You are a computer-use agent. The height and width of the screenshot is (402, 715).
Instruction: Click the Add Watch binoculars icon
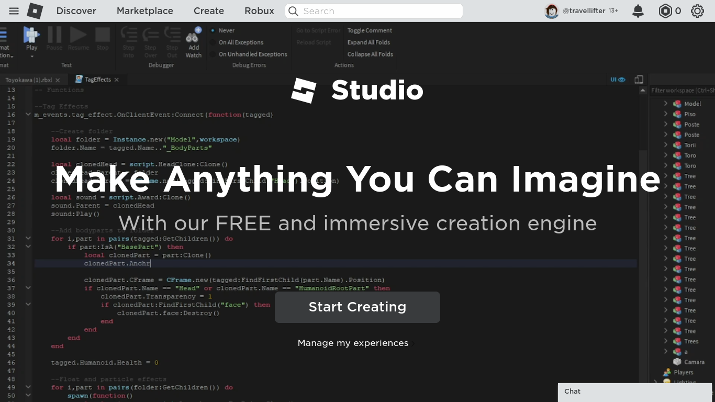pos(193,35)
